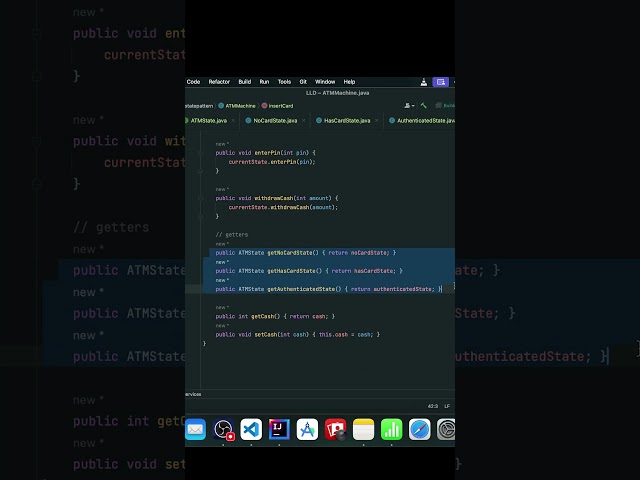The image size is (640, 480).
Task: Launch Visual Studio Code from dock
Action: pyautogui.click(x=251, y=429)
